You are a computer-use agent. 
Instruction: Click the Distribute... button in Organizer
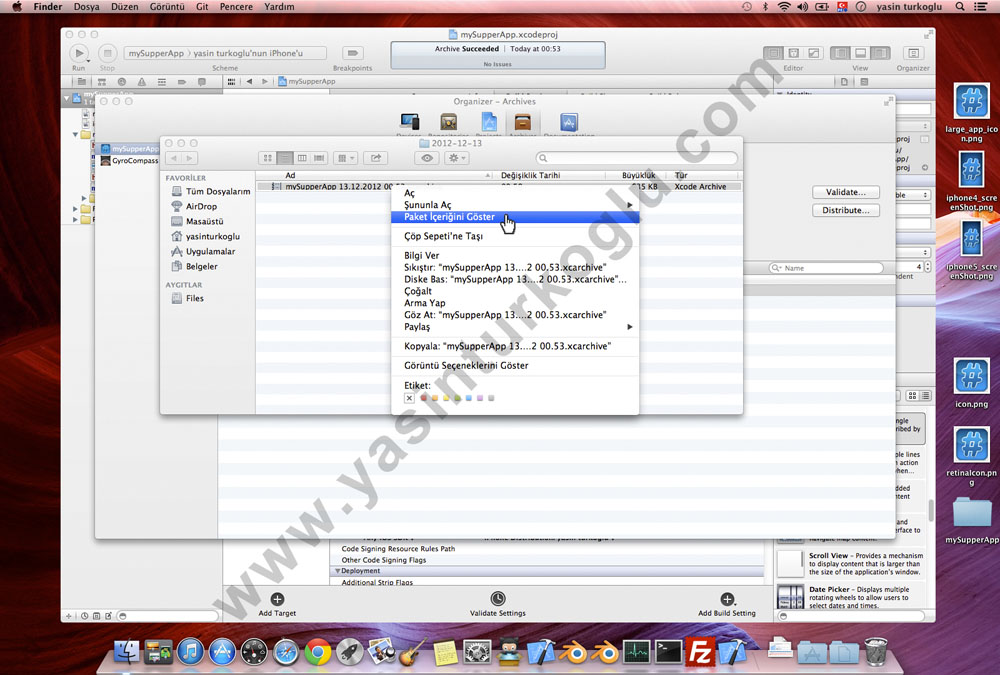coord(846,211)
